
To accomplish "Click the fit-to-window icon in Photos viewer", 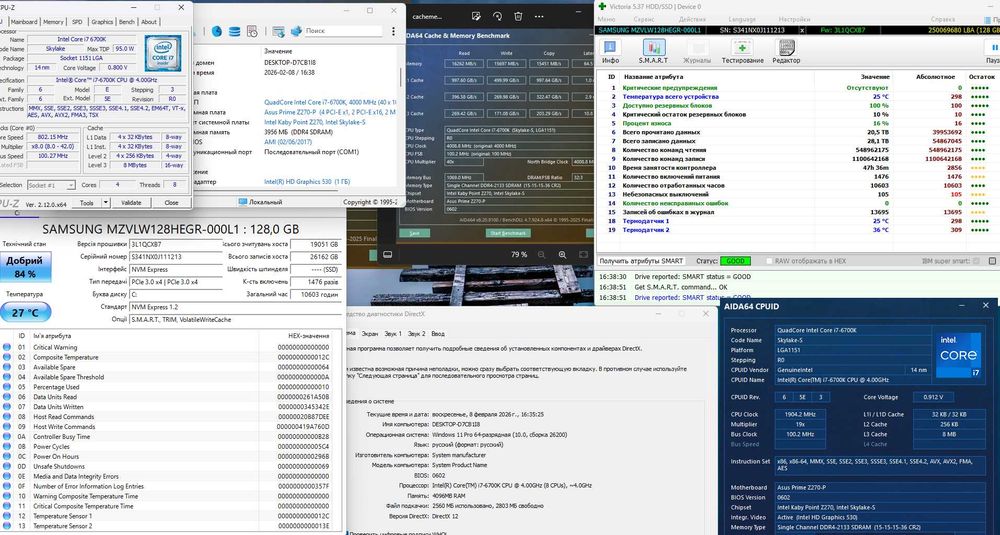I will [584, 254].
